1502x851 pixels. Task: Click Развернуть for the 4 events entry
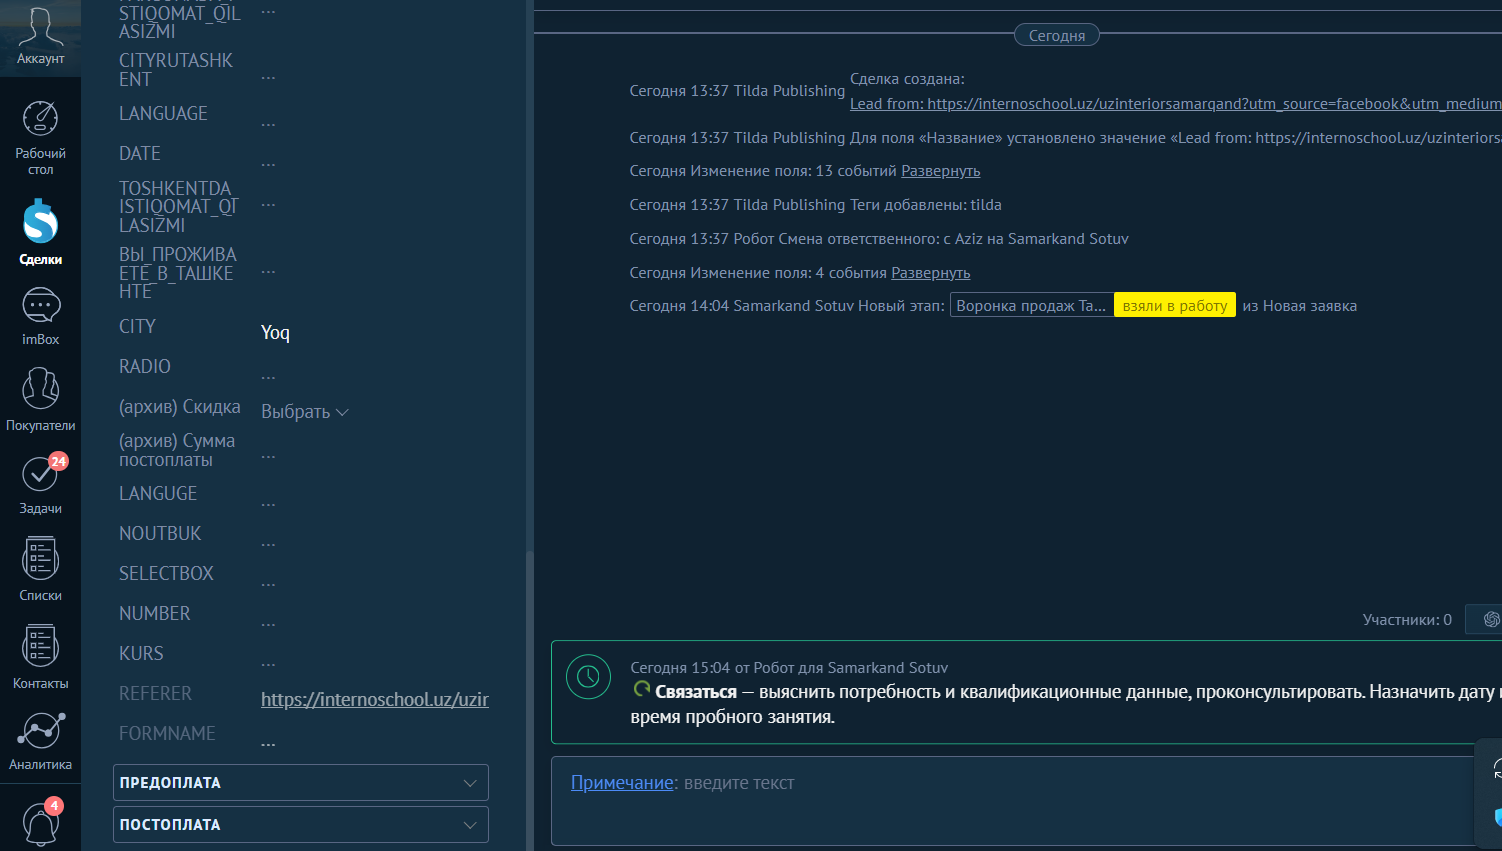931,273
